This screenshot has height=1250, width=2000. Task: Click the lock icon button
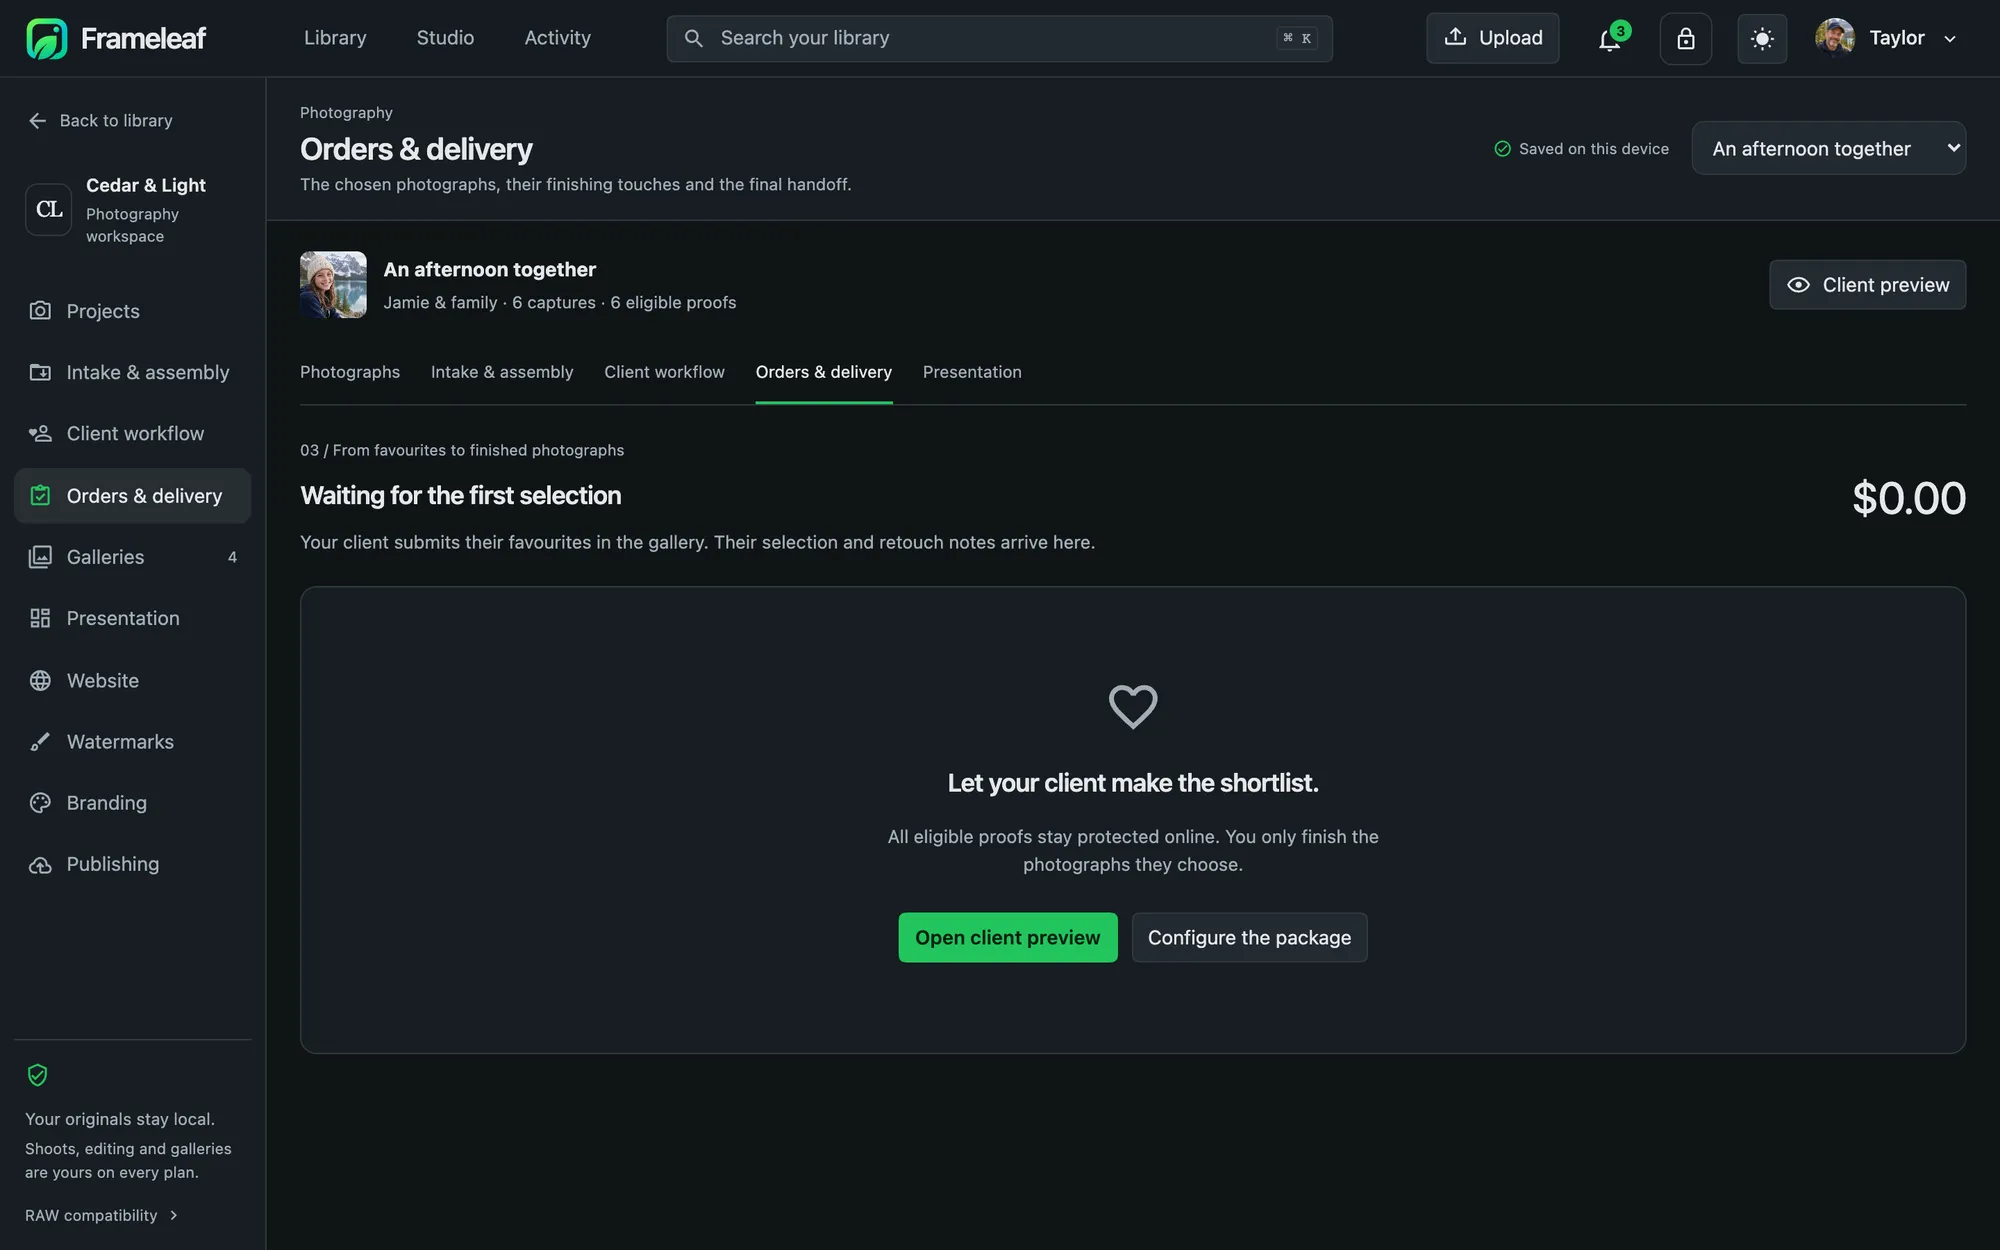coord(1686,39)
